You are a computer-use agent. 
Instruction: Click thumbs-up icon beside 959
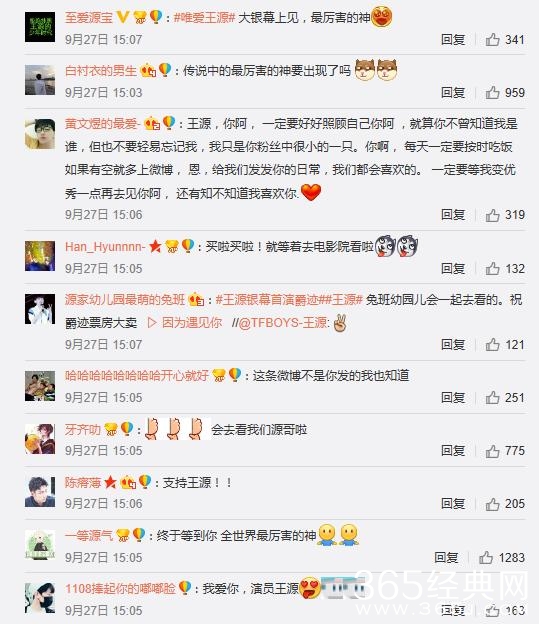[x=492, y=92]
